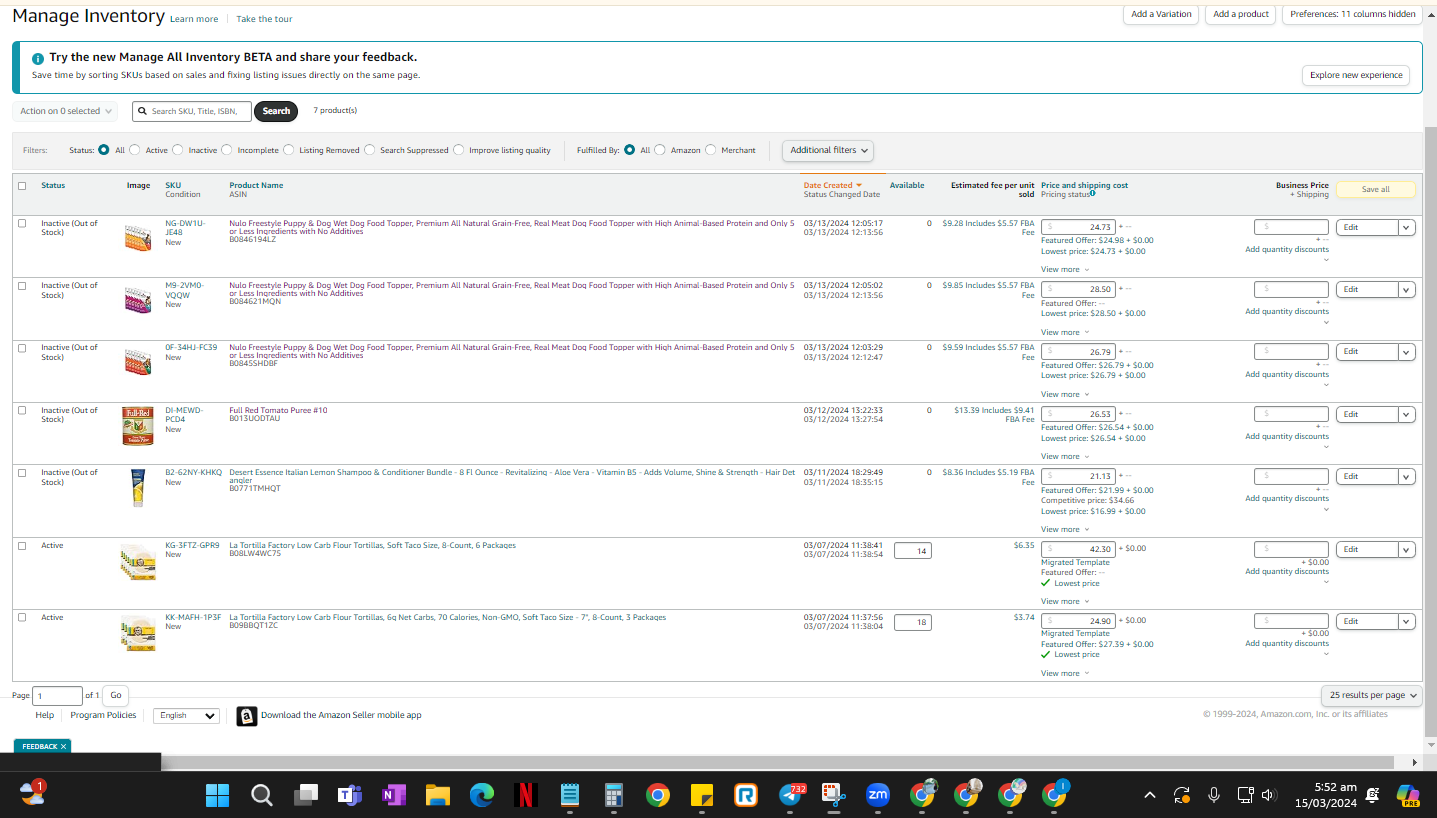1437x818 pixels.
Task: Sort by the Product Name column header
Action: [x=256, y=186]
